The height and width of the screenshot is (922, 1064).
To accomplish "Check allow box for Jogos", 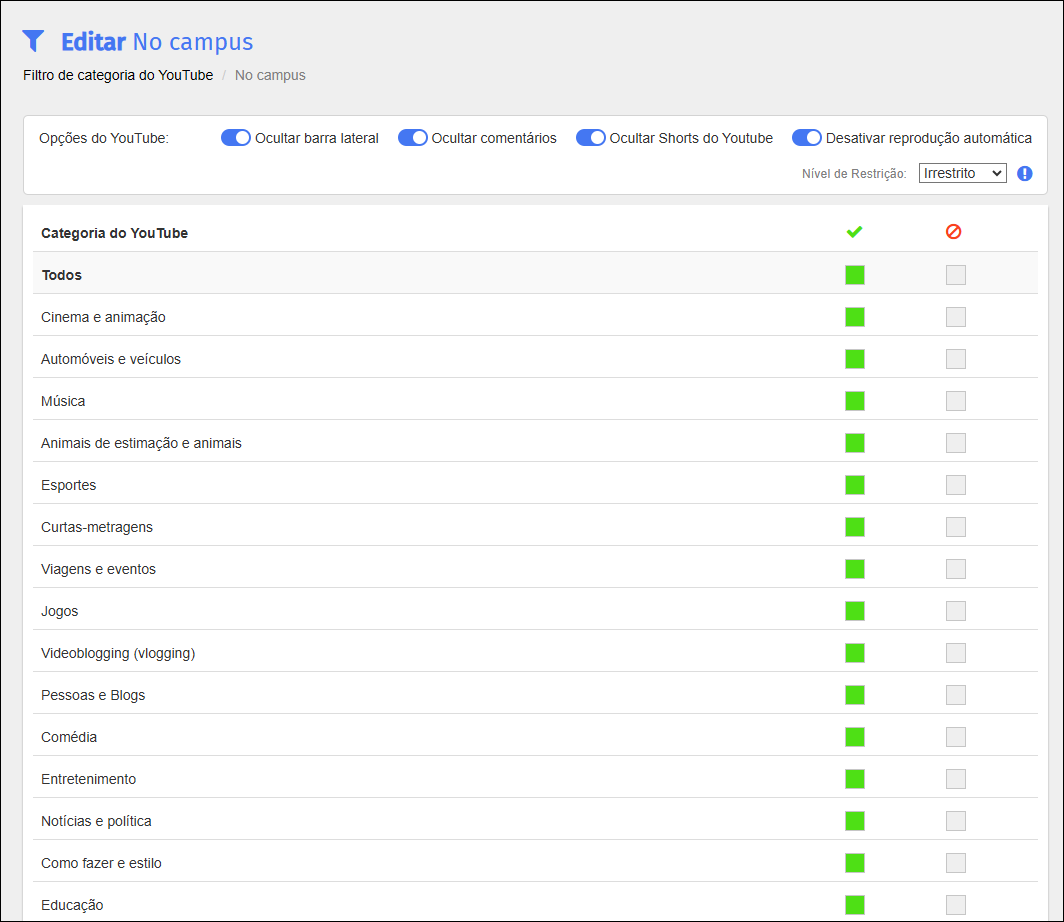I will pyautogui.click(x=855, y=611).
